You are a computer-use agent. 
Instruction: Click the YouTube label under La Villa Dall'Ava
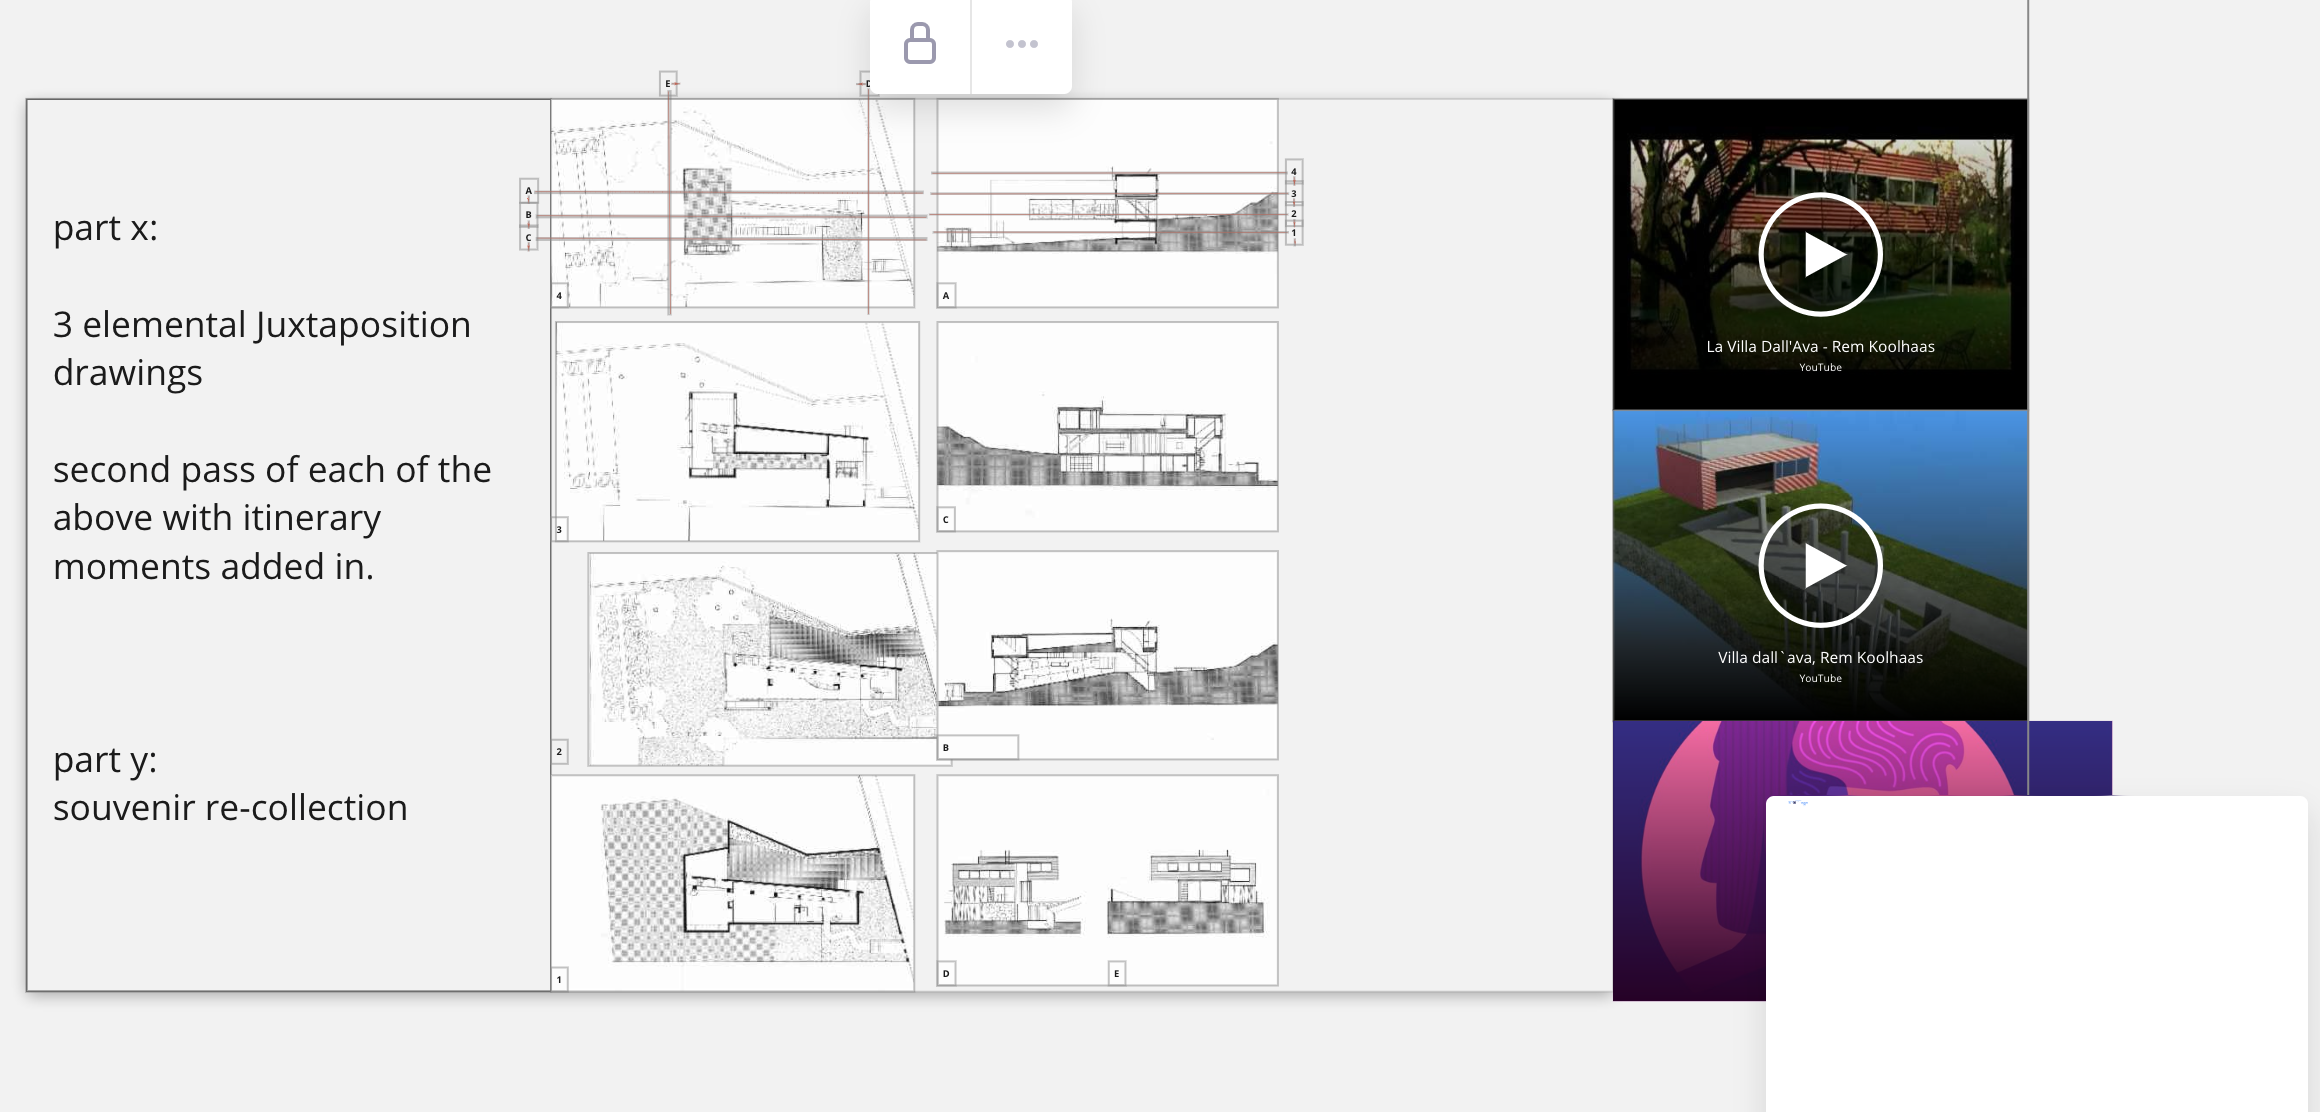[x=1820, y=368]
